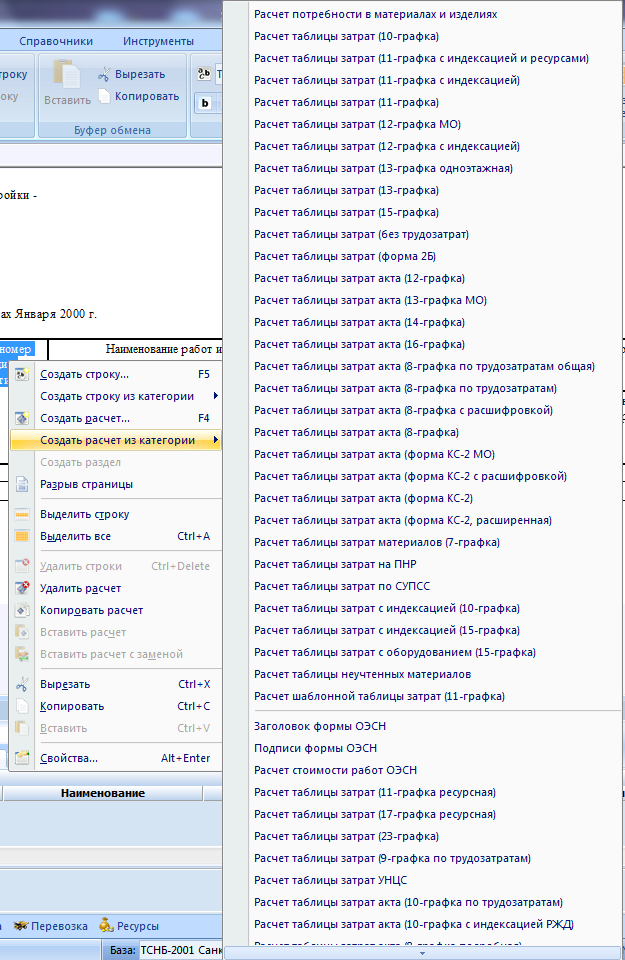
Task: Click the scroll-down arrow at submenu bottom
Action: coord(422,953)
